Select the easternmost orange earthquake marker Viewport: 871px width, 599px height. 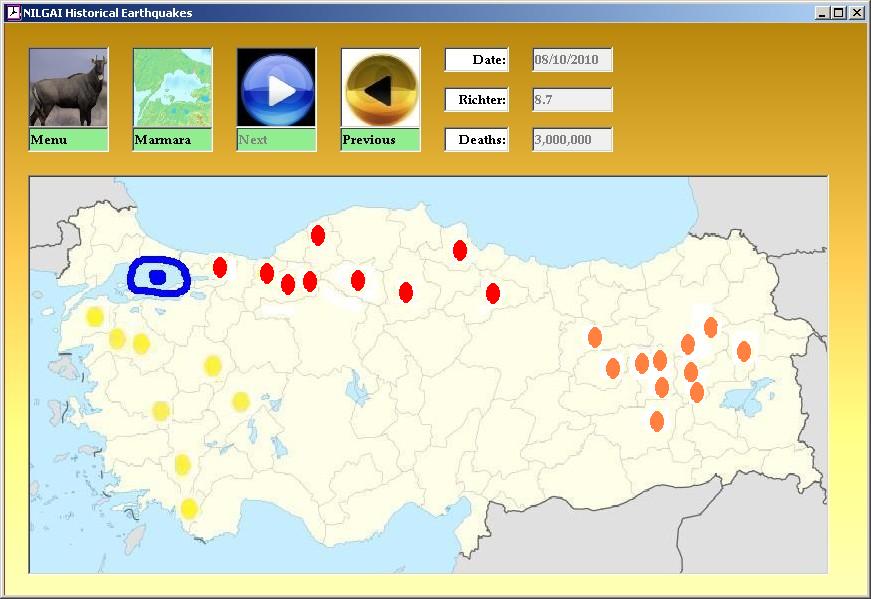[x=744, y=351]
